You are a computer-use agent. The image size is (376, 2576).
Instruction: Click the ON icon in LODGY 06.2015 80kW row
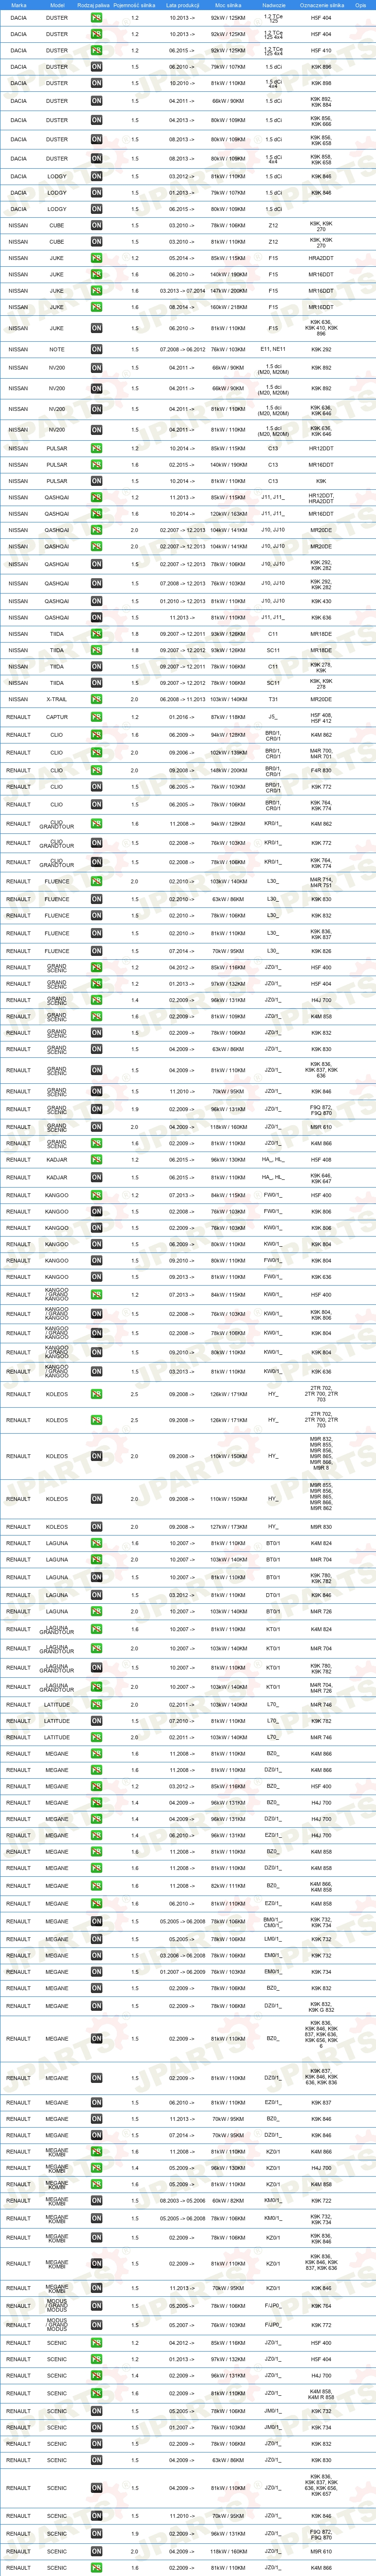[x=96, y=209]
